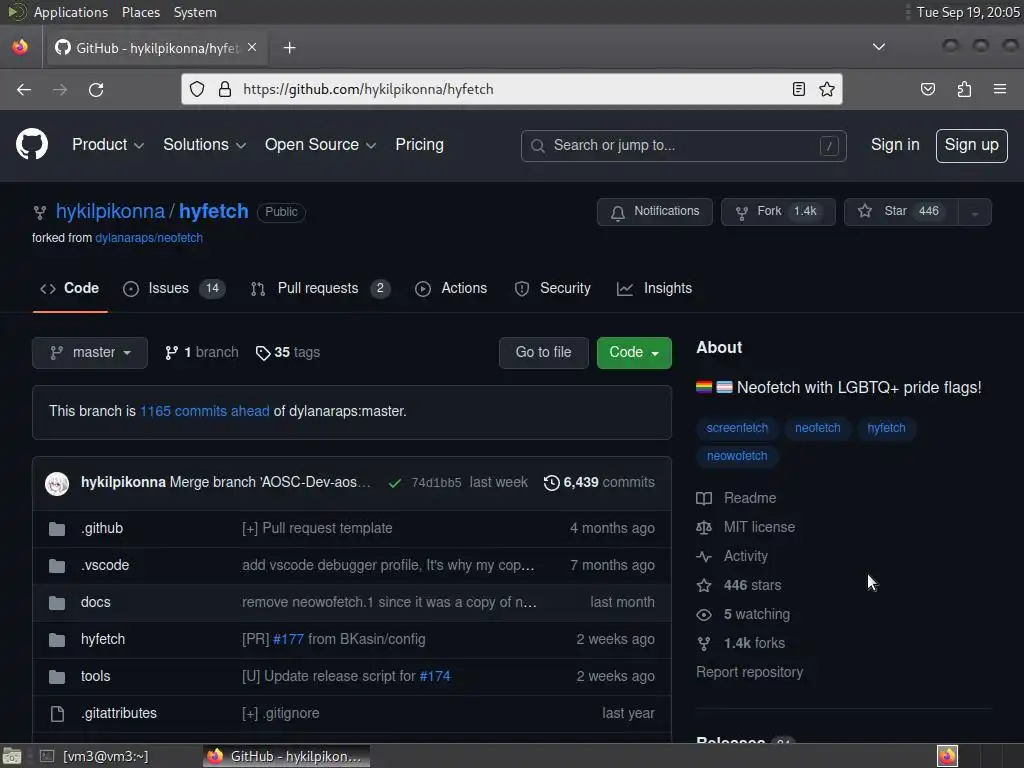The image size is (1024, 768).
Task: Open the 5 watching link
Action: point(743,615)
